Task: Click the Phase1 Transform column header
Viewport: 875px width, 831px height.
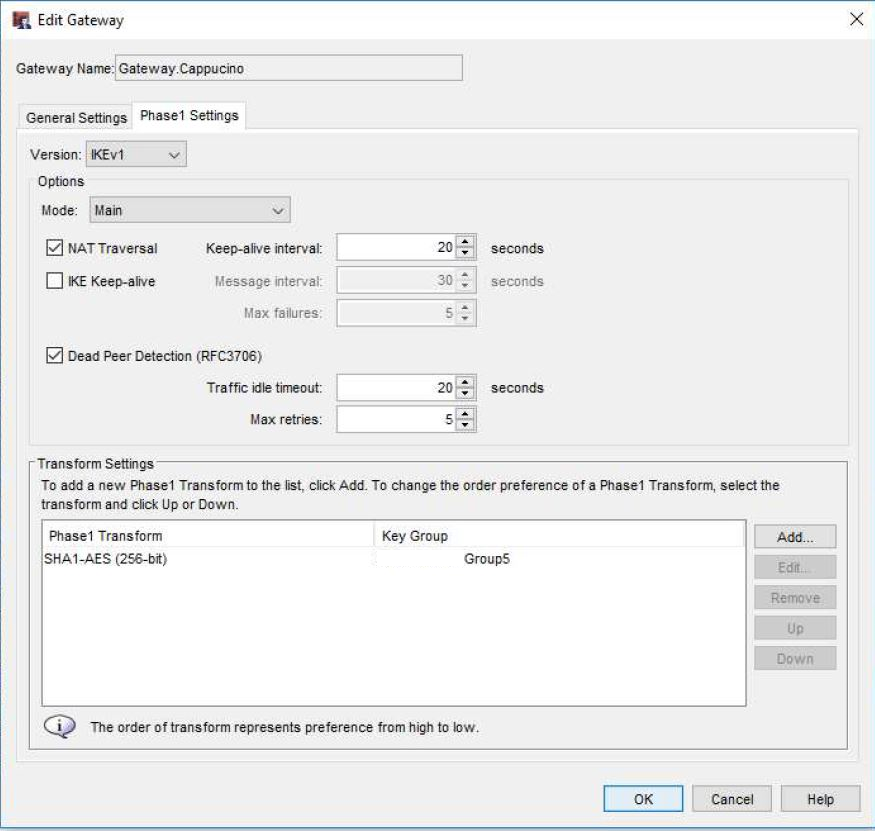Action: click(208, 536)
